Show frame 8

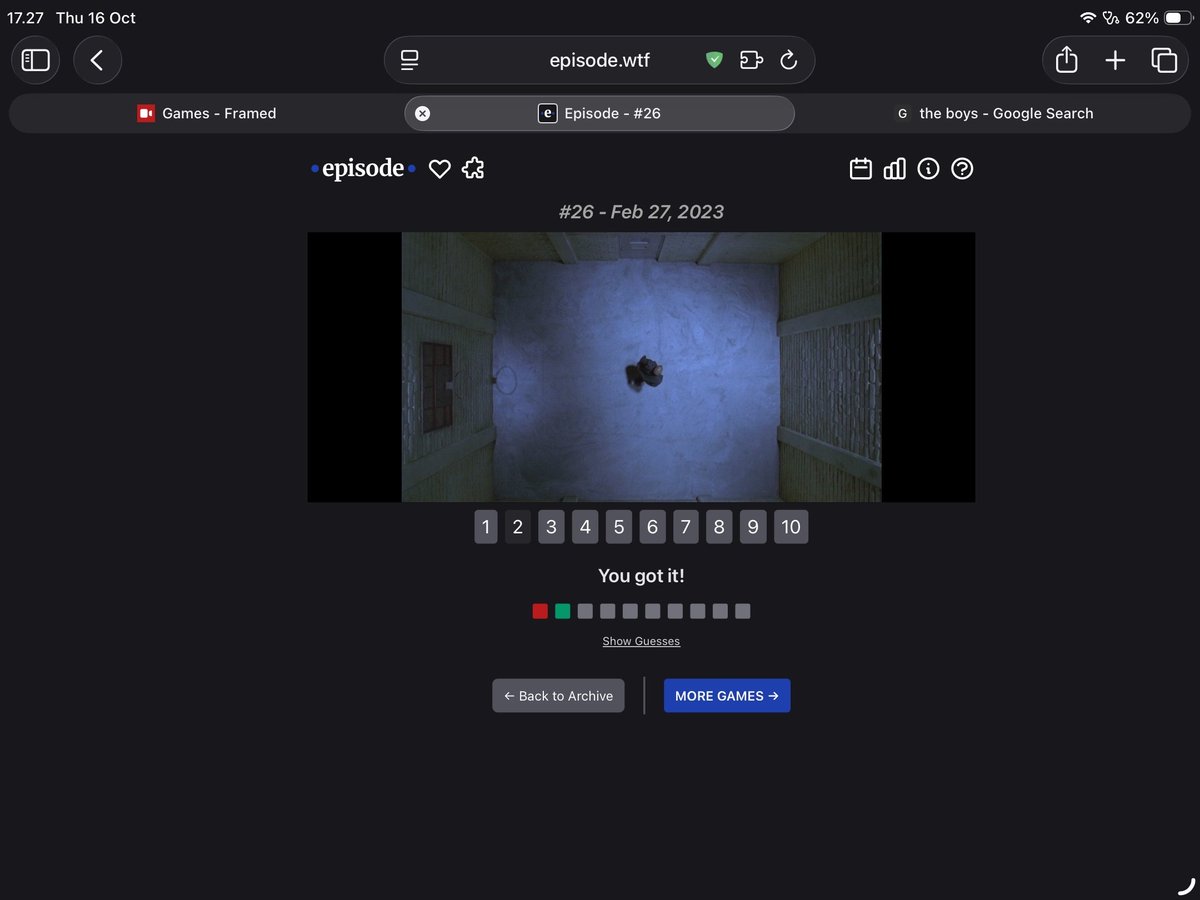click(x=719, y=527)
